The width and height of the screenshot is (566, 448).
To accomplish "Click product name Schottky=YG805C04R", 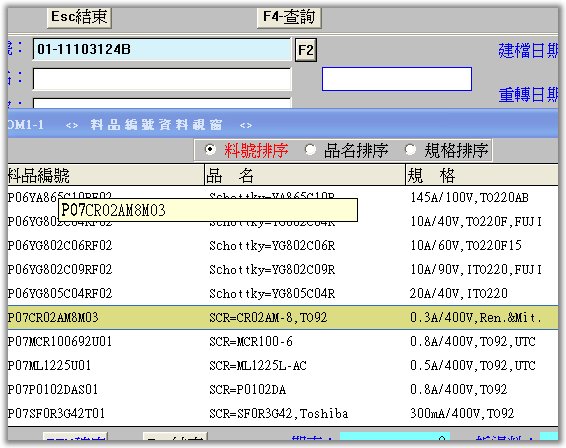I will 272,293.
